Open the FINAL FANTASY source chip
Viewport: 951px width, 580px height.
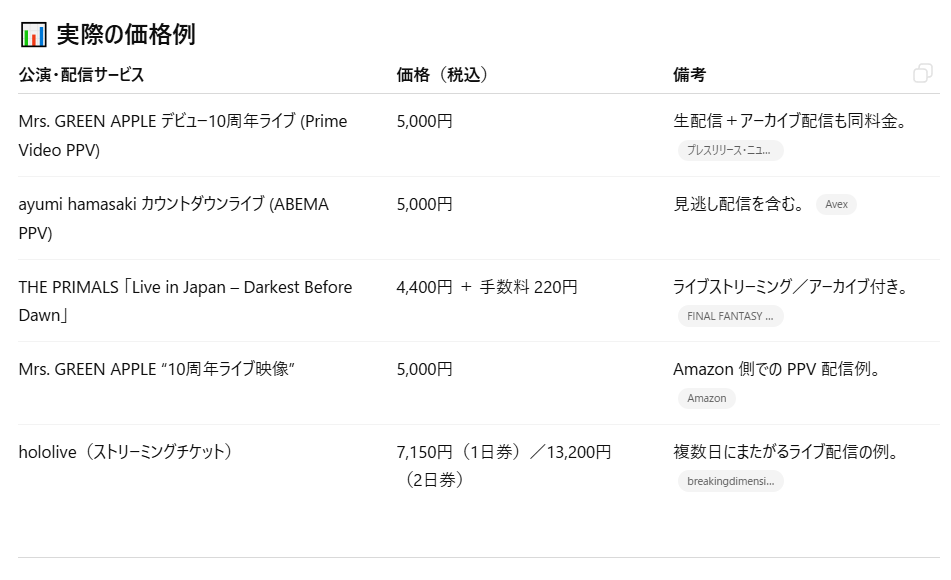click(730, 316)
